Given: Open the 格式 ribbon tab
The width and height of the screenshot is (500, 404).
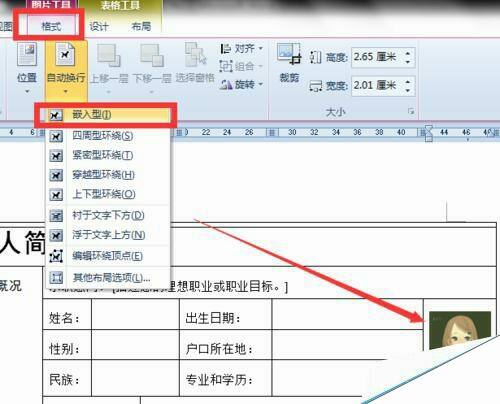Looking at the screenshot, I should (51, 26).
